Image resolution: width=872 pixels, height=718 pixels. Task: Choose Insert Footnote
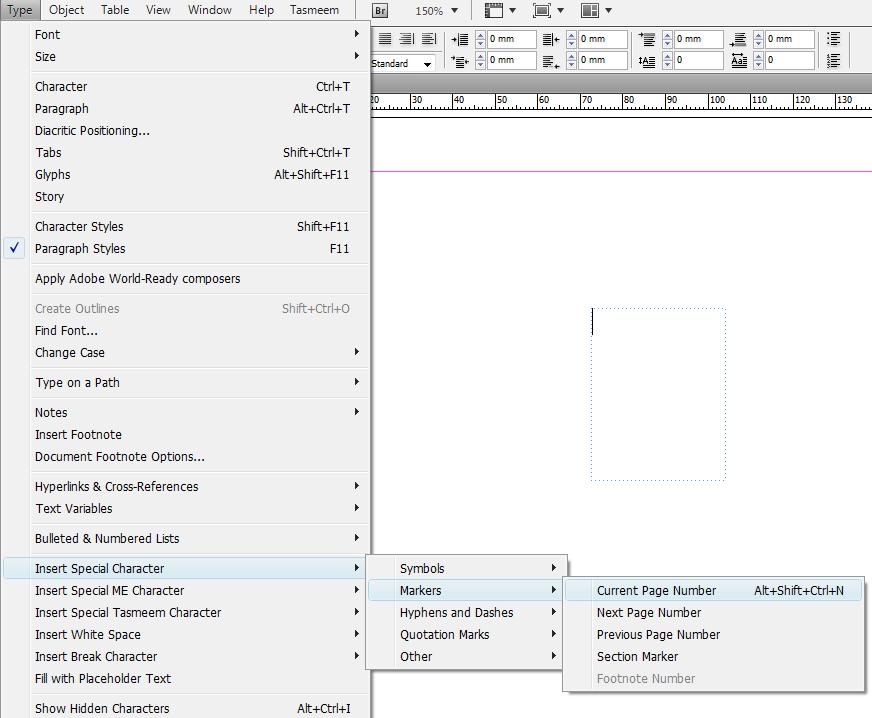click(x=186, y=434)
